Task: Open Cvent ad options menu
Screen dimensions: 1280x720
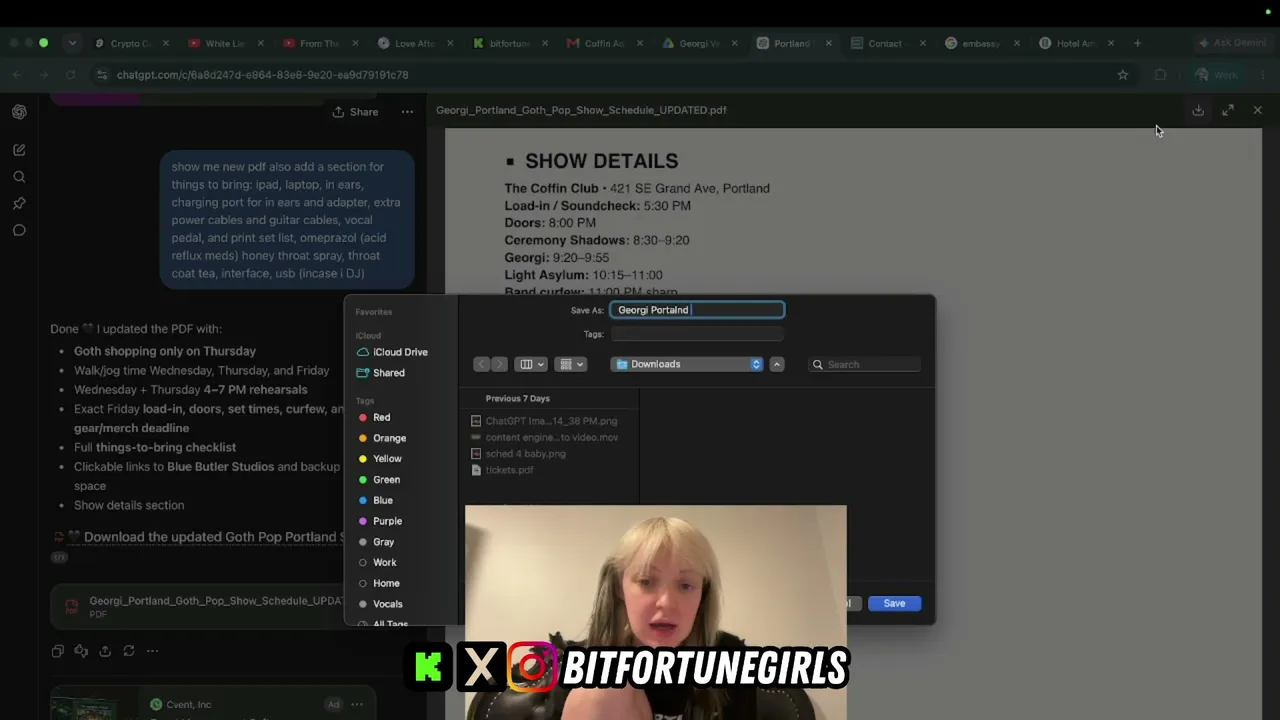Action: [357, 704]
